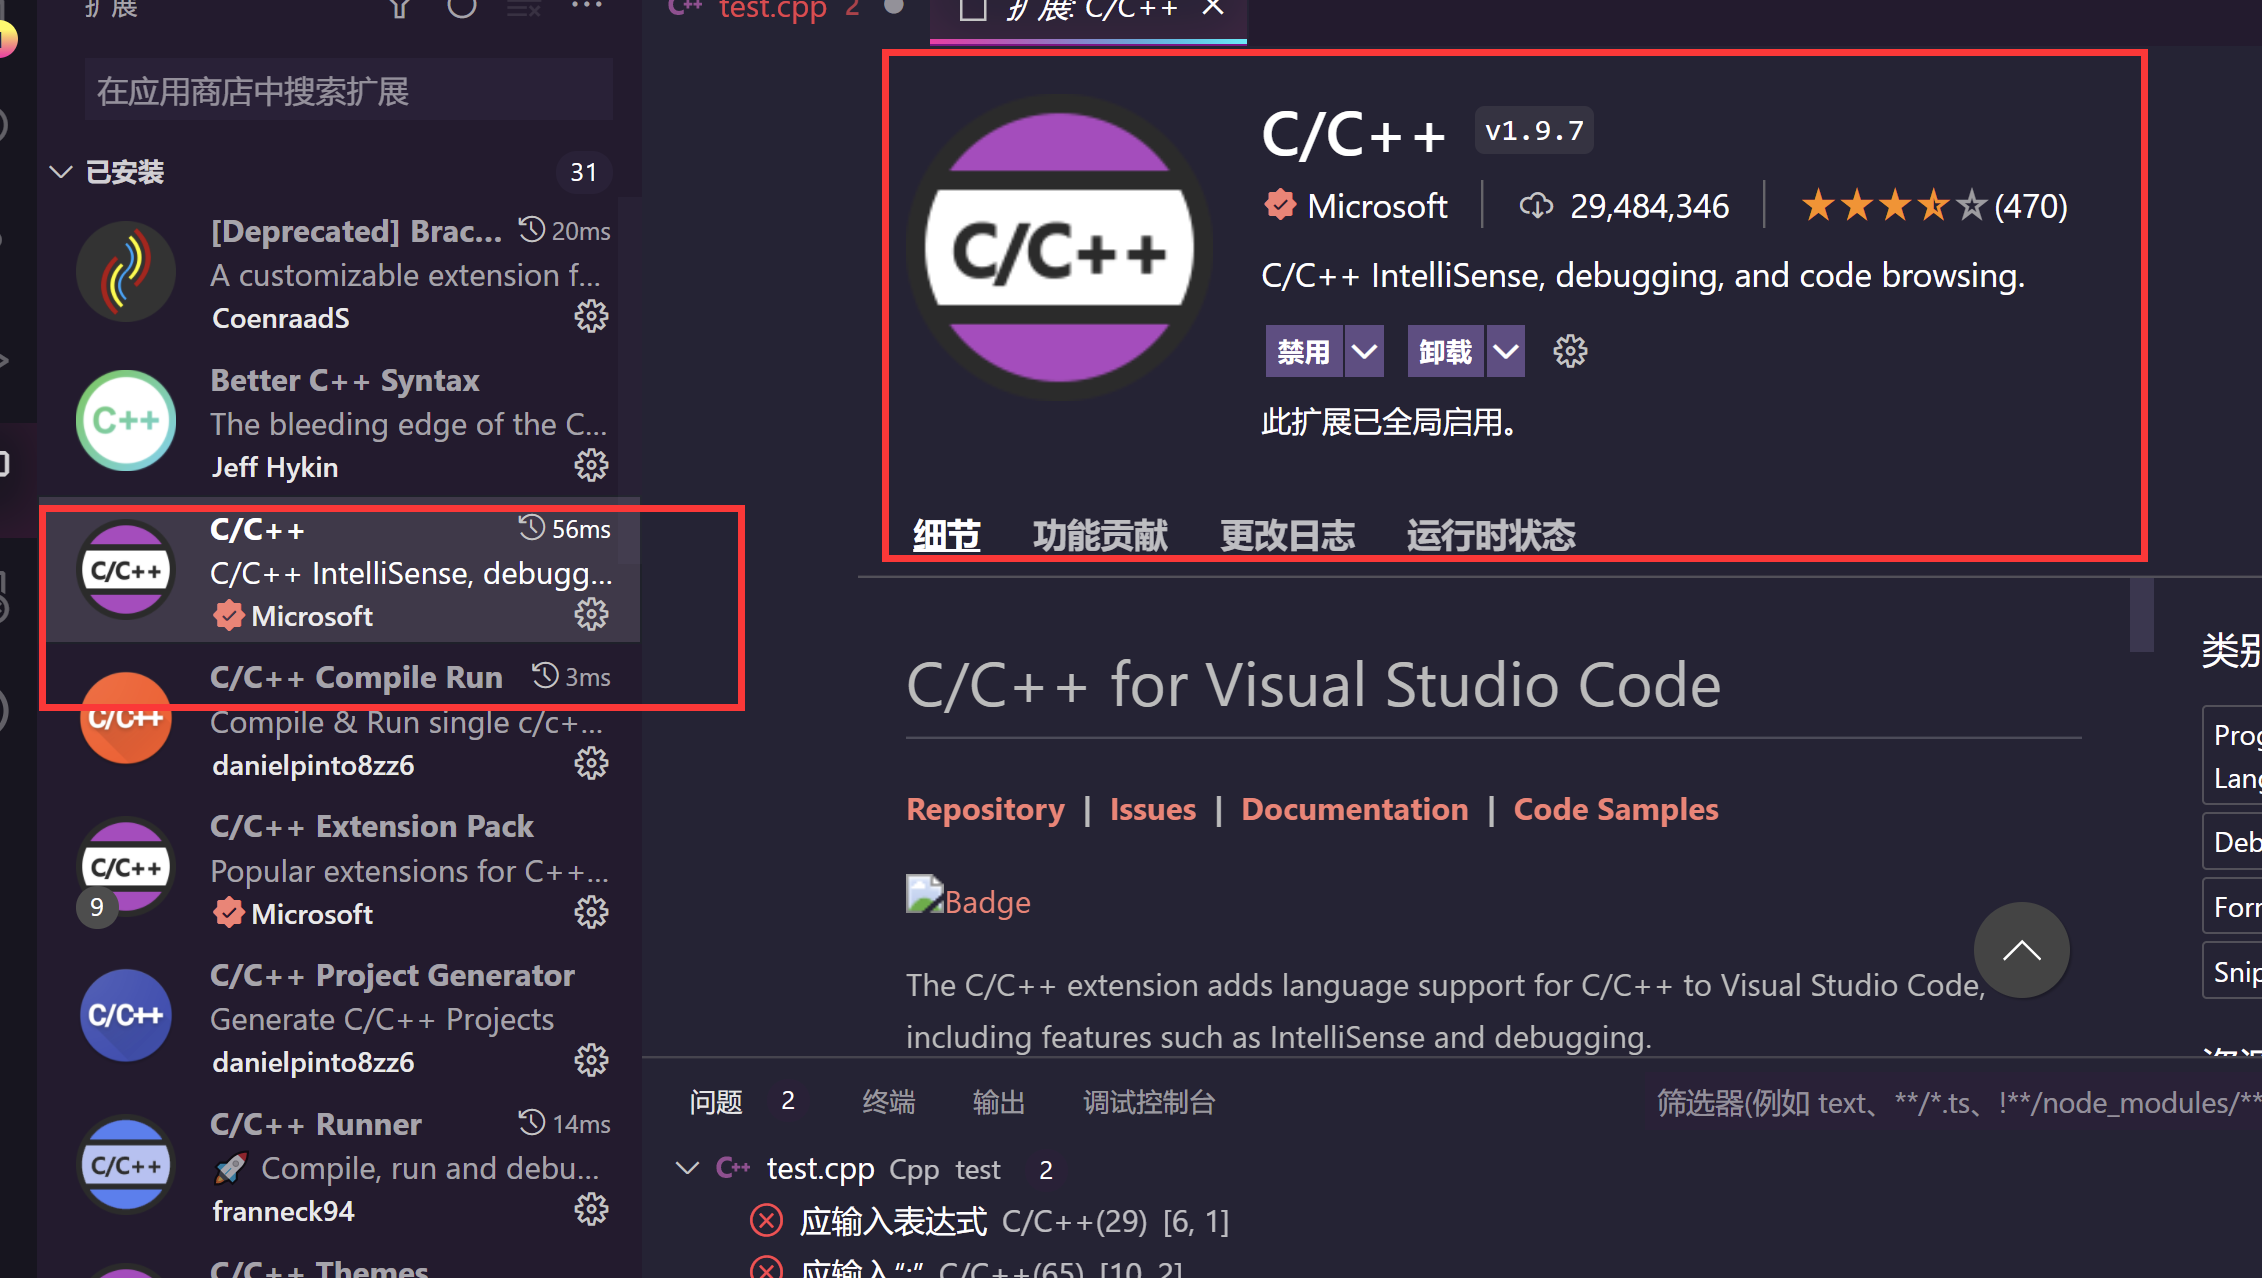2262x1278 pixels.
Task: Click the large C/C++ extension logo
Action: pos(1059,248)
